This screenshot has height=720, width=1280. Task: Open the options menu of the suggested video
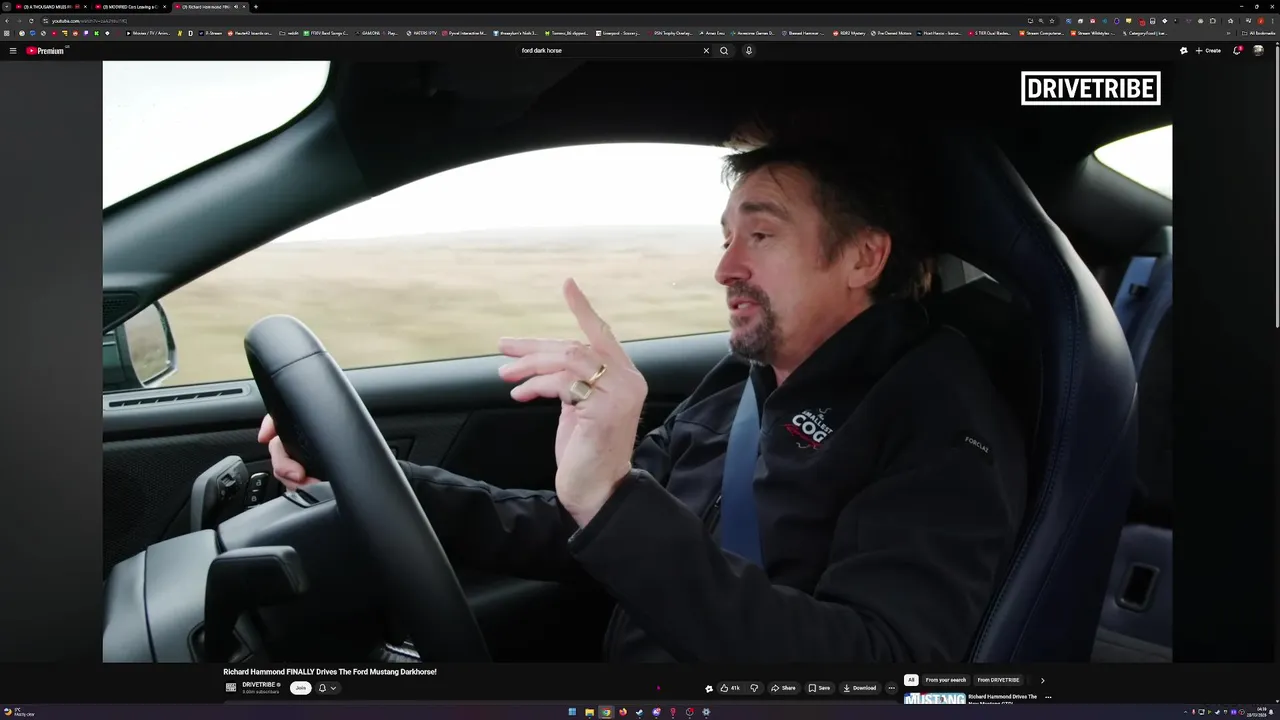tap(1048, 697)
